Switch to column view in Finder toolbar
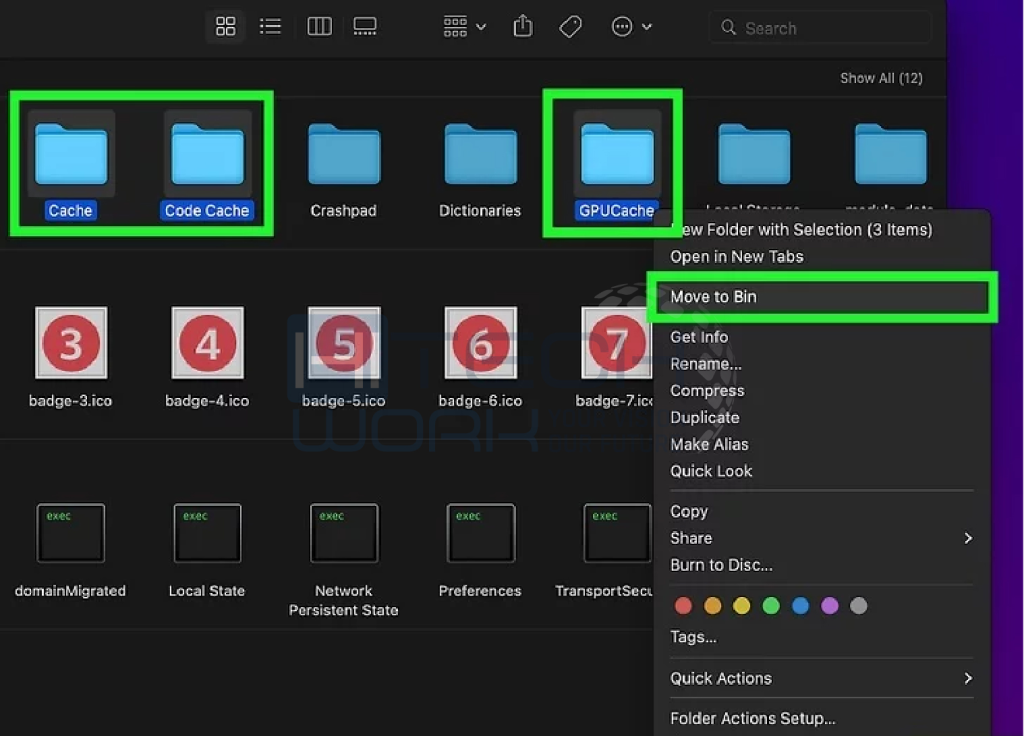1024x736 pixels. [319, 27]
